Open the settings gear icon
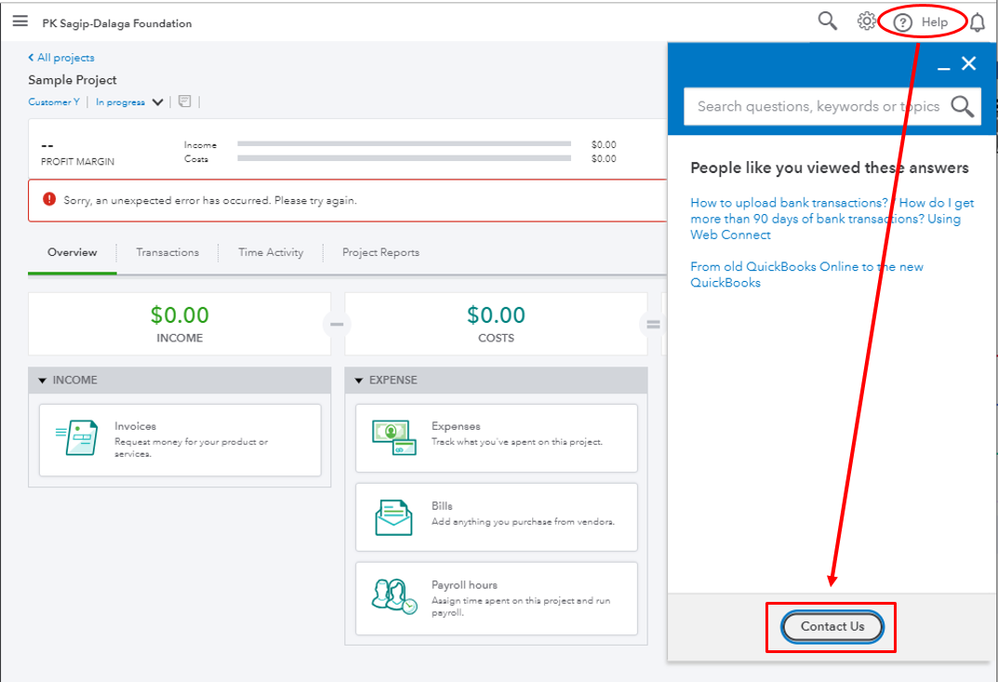This screenshot has height=682, width=998. tap(866, 21)
